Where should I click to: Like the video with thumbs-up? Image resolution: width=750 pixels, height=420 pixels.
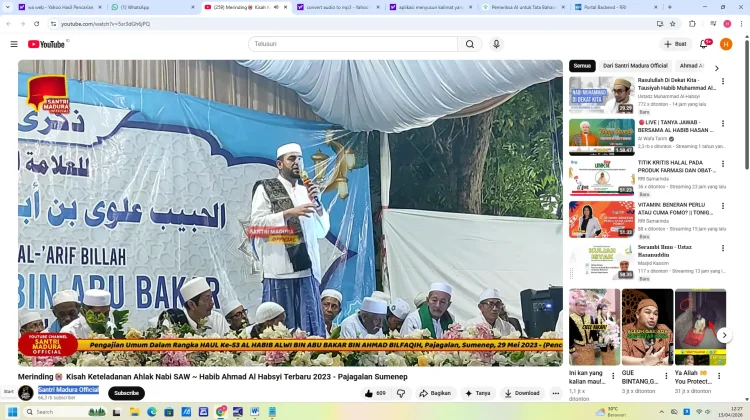pyautogui.click(x=375, y=393)
